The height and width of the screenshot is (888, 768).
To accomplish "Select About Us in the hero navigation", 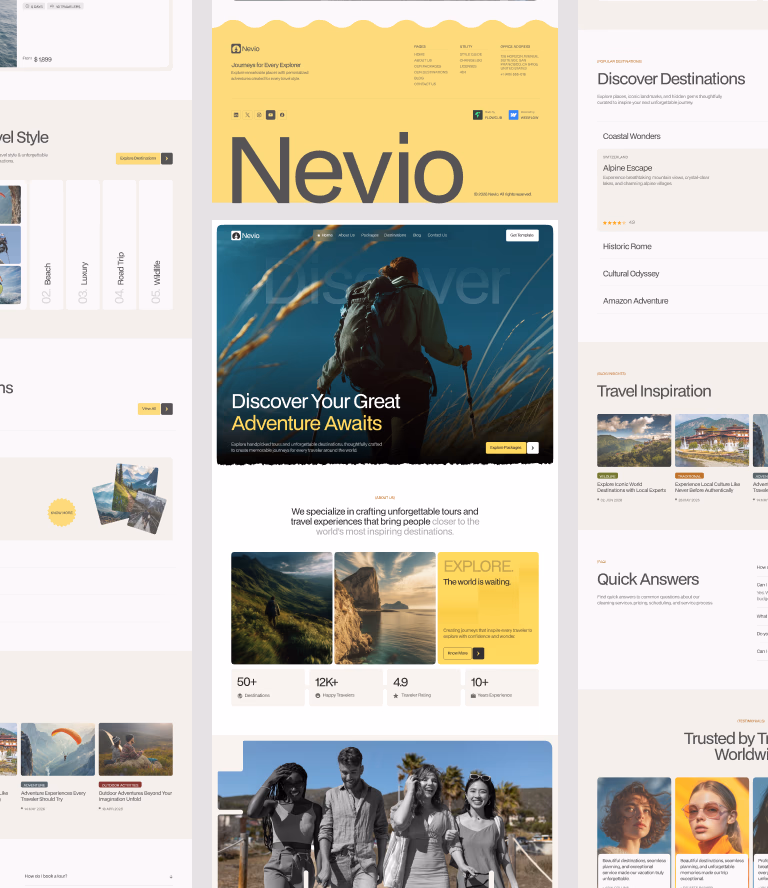I will point(347,235).
